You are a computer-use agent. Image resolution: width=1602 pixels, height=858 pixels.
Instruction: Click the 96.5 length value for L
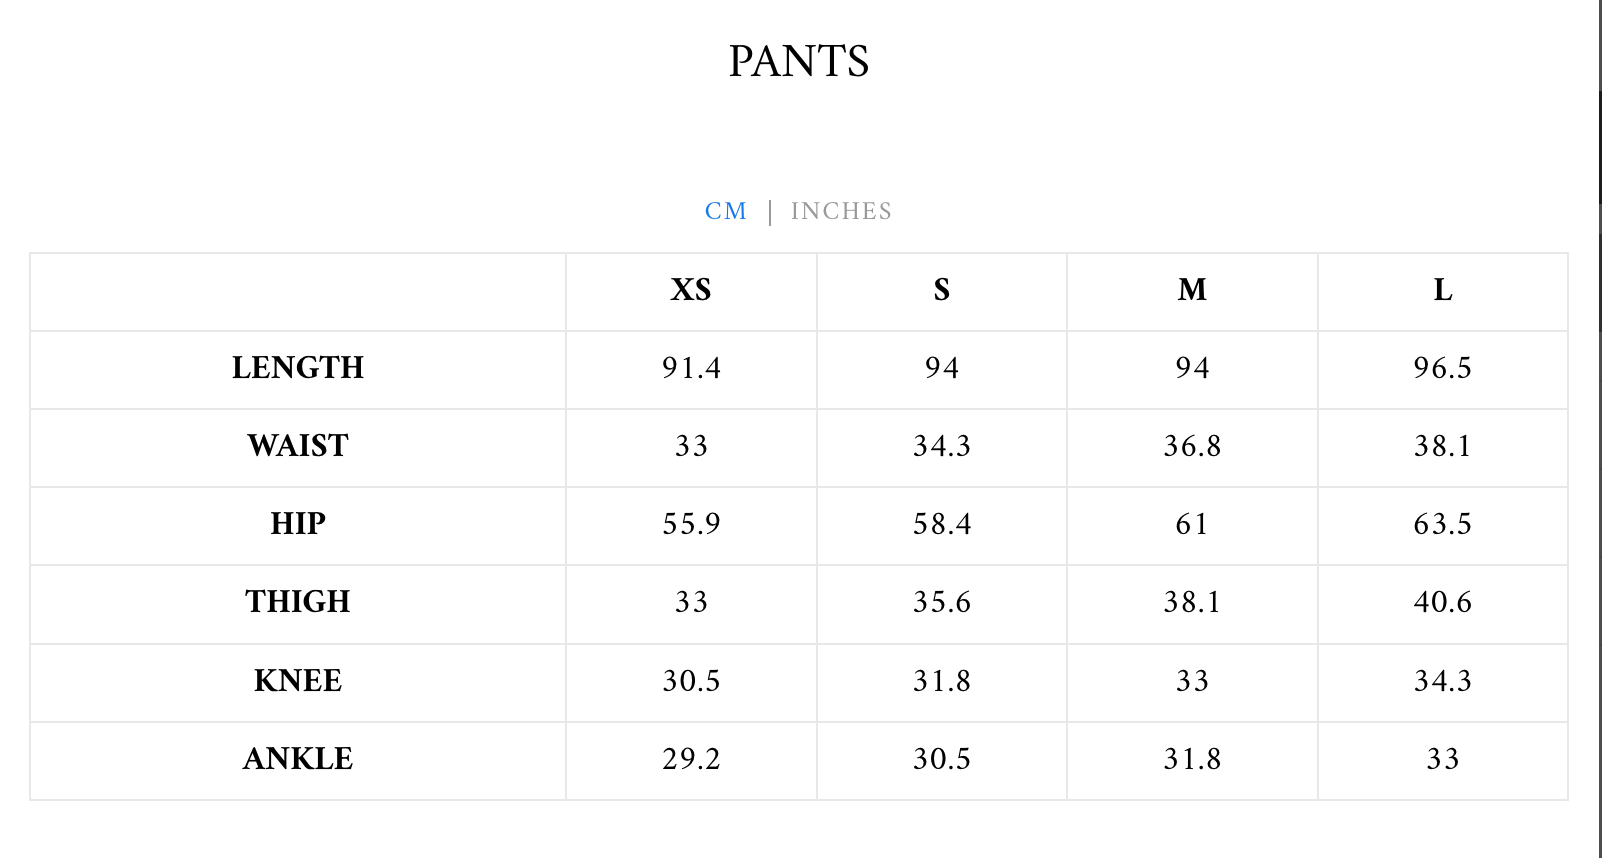[1443, 368]
